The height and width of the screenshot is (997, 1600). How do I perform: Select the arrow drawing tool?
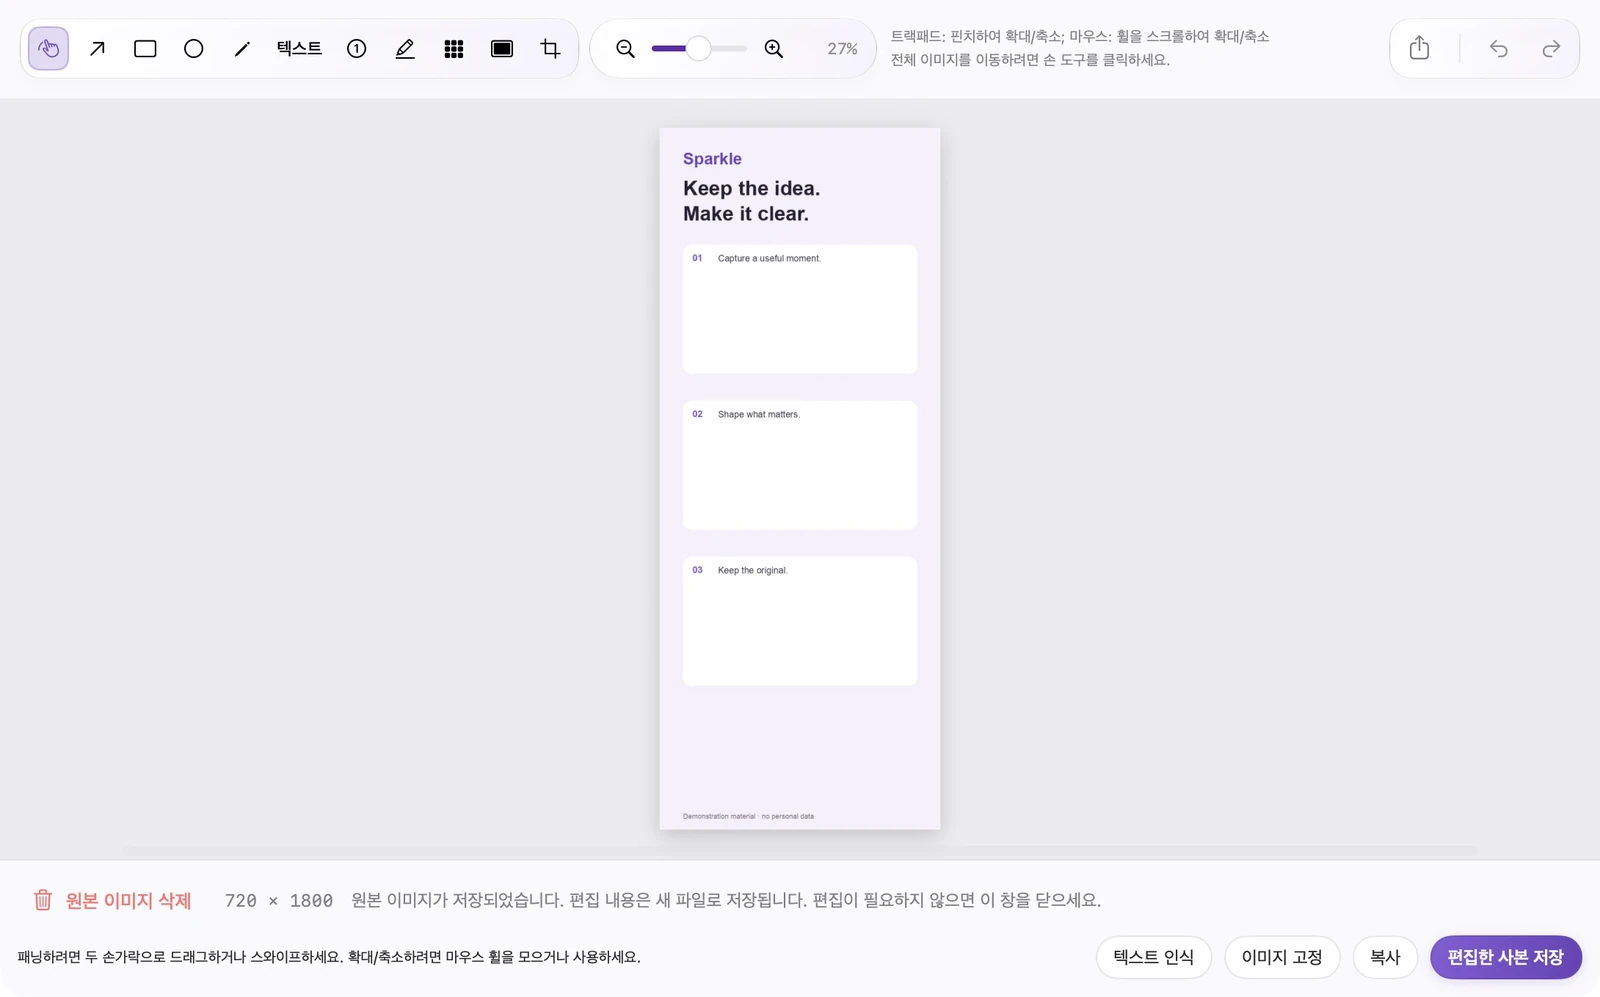pyautogui.click(x=97, y=49)
